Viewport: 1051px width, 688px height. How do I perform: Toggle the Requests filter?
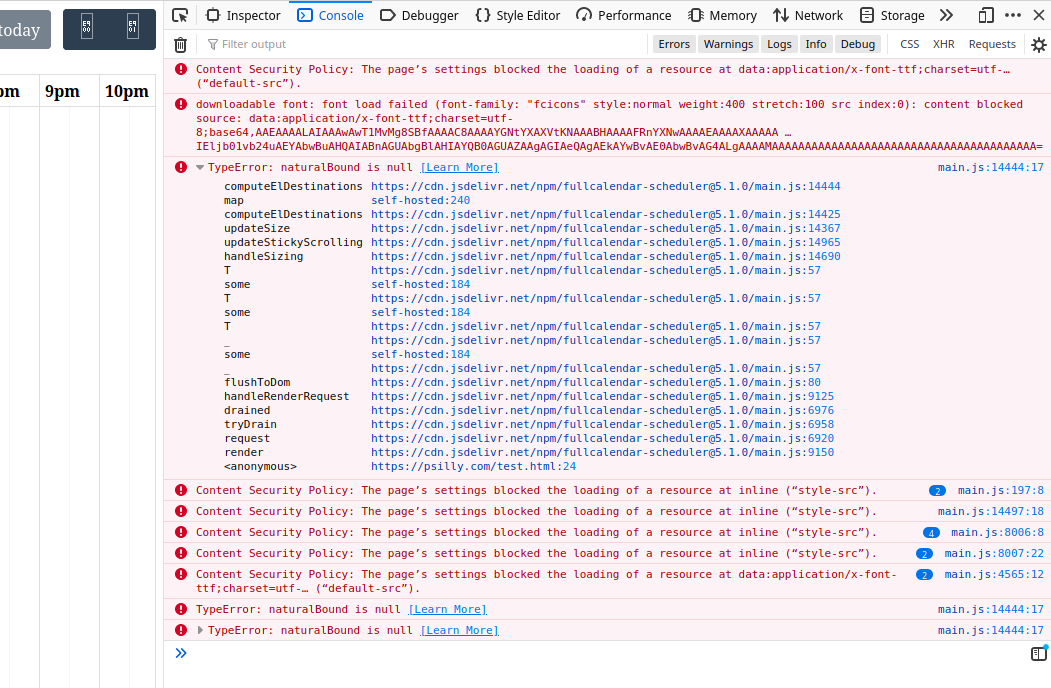[992, 44]
